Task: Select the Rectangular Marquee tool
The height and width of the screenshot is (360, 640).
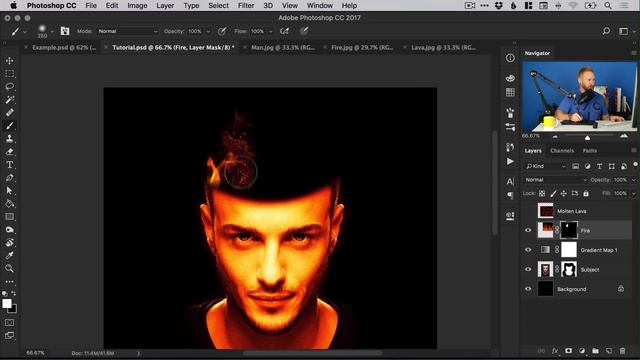Action: pyautogui.click(x=9, y=74)
